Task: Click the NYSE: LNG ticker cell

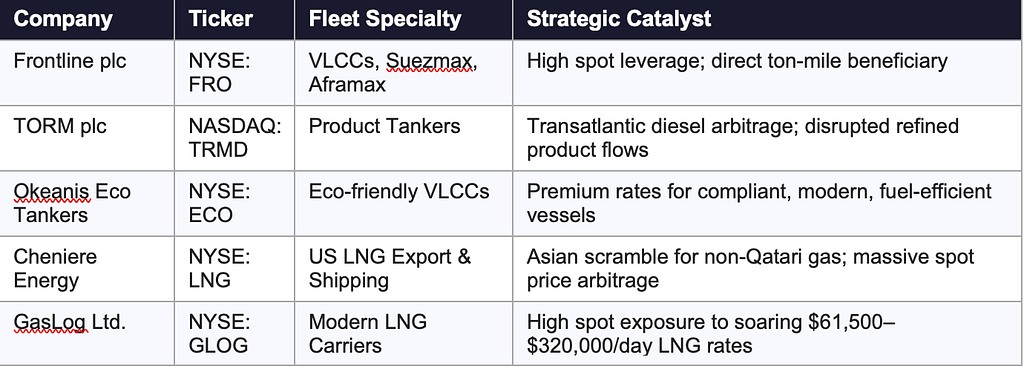Action: (x=234, y=268)
